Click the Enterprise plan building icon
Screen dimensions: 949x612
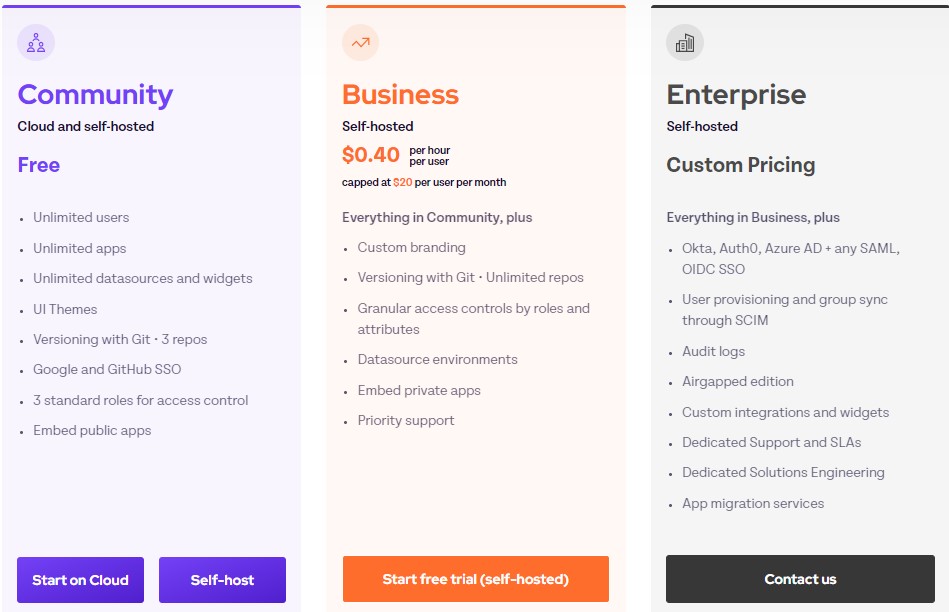(685, 43)
